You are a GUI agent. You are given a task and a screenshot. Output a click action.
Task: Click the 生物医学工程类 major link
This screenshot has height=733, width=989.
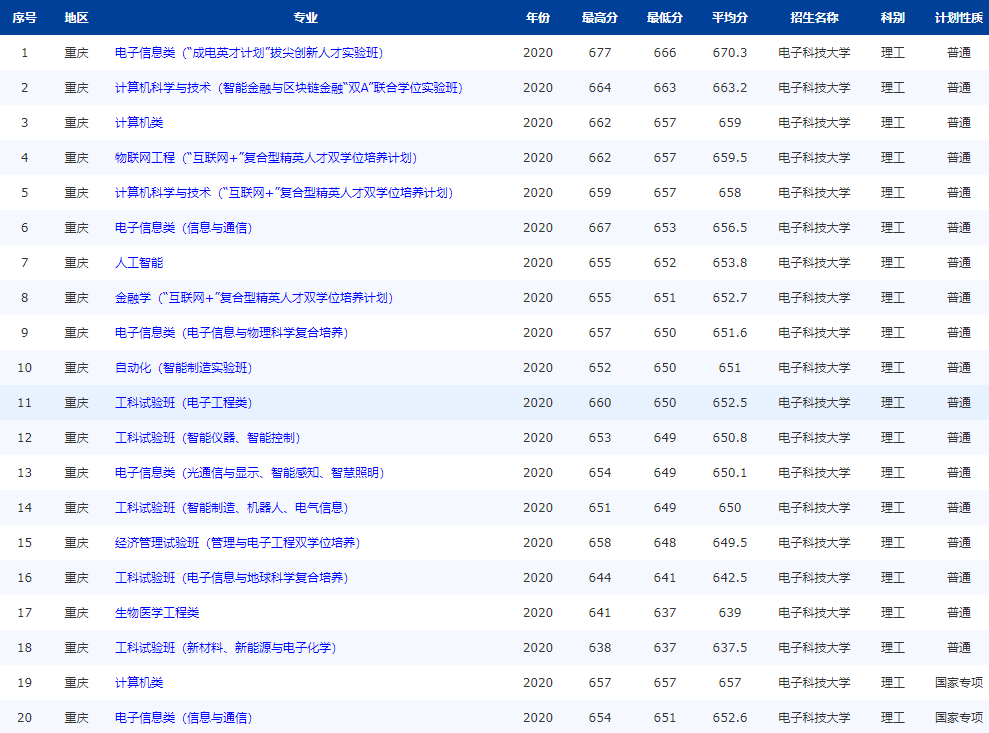[160, 612]
